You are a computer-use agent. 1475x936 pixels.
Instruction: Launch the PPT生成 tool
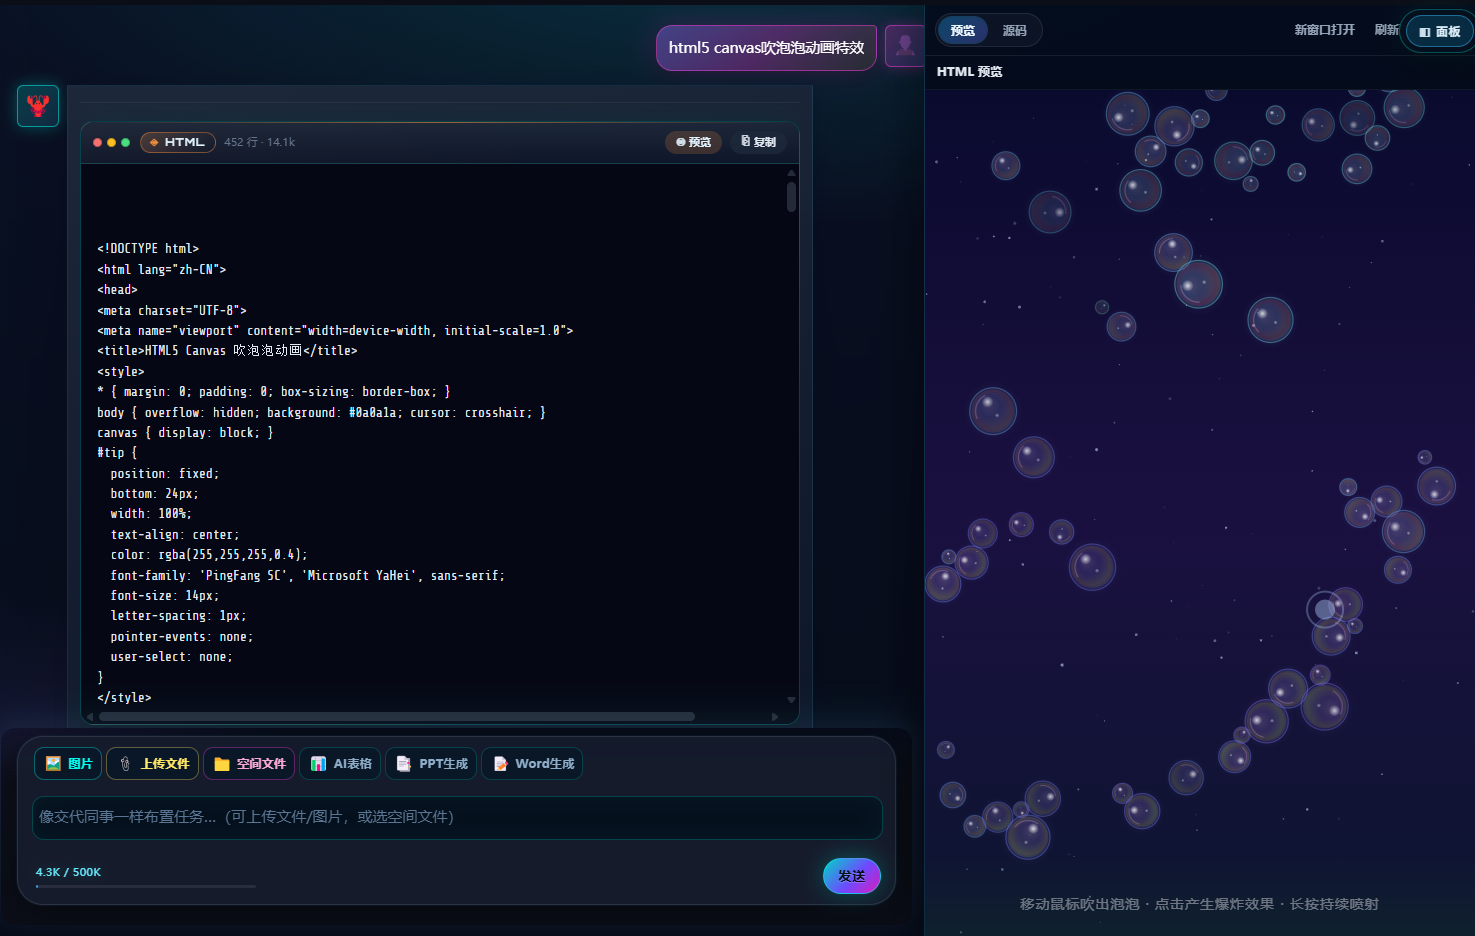point(432,764)
